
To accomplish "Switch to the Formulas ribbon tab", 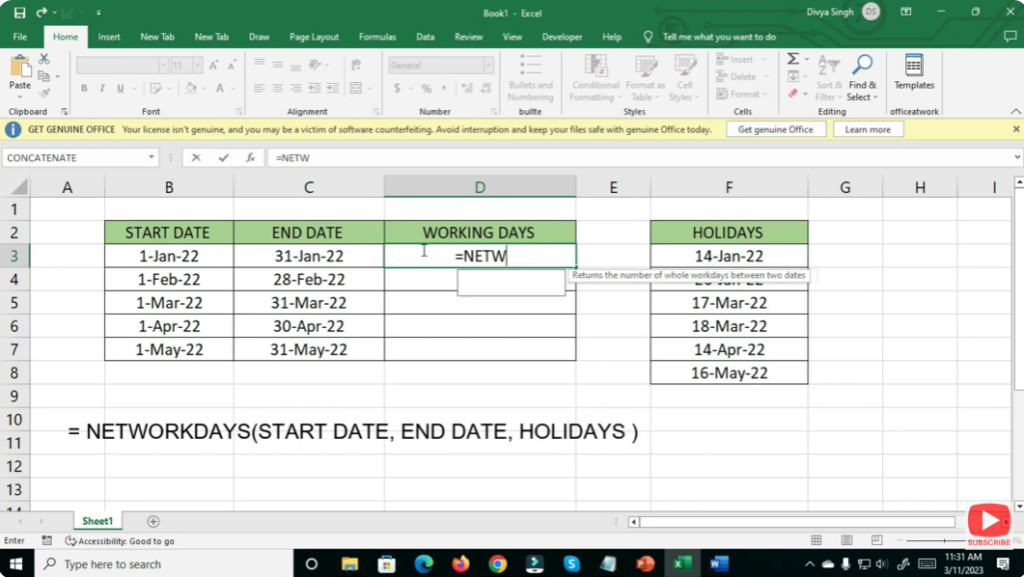I will (377, 36).
